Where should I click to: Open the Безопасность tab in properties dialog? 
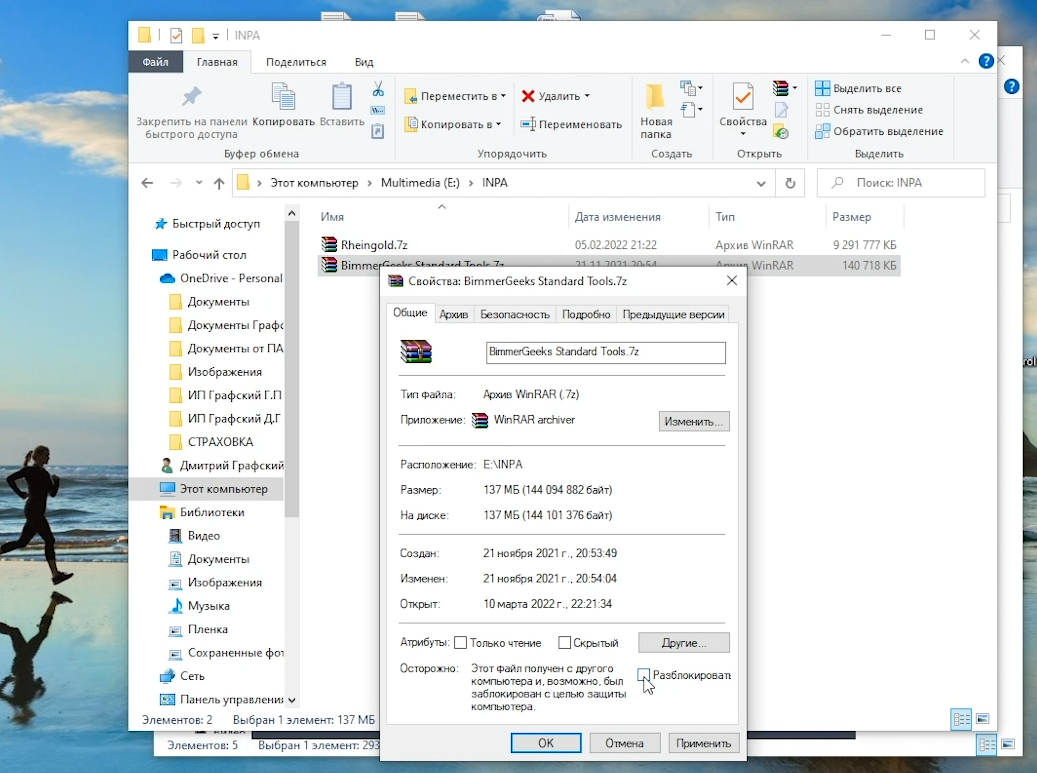tap(515, 315)
